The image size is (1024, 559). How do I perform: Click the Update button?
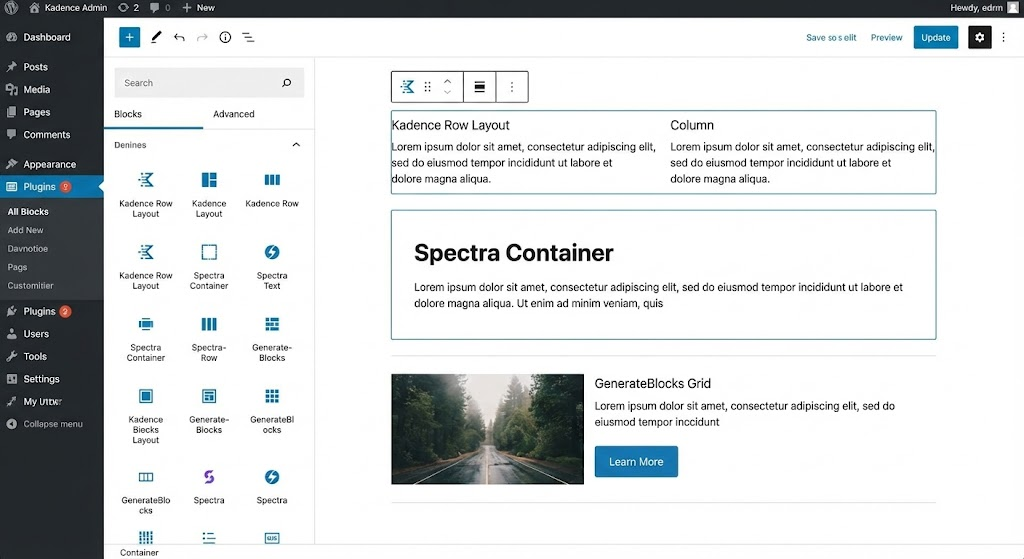935,37
